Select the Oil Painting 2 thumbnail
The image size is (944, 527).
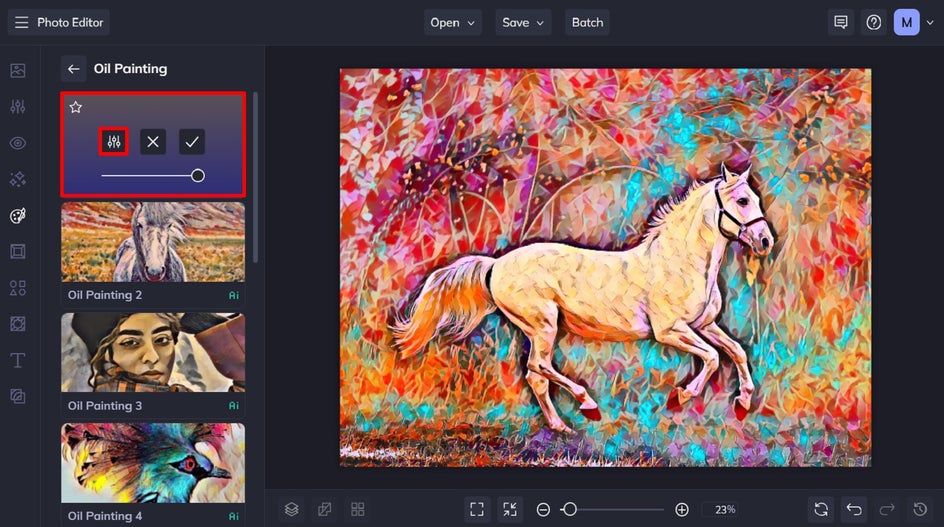pos(153,242)
